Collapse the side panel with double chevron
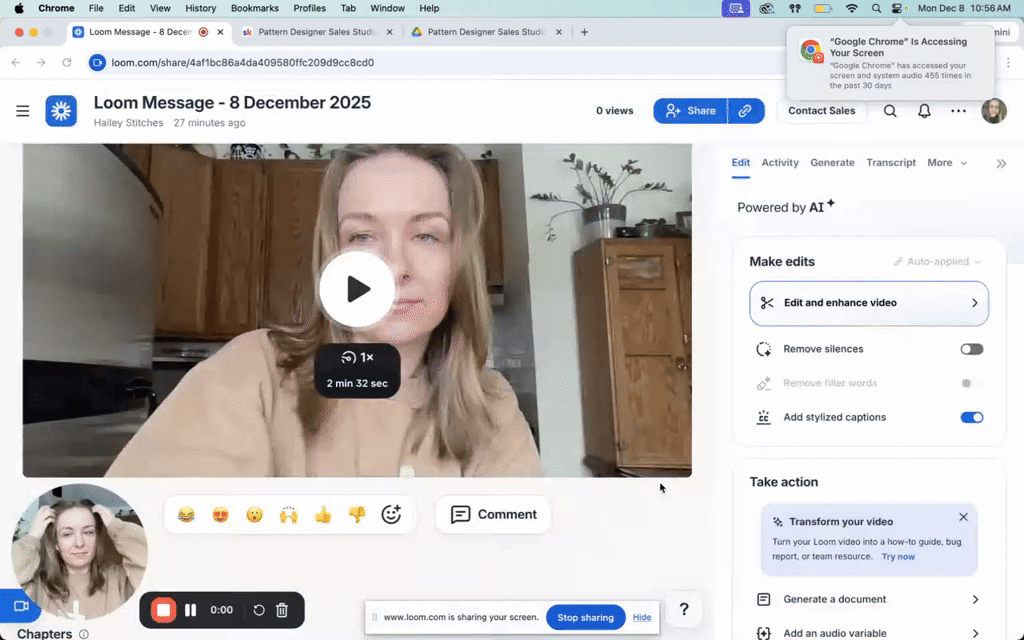Screen dimensions: 1024x640 (x=1001, y=163)
